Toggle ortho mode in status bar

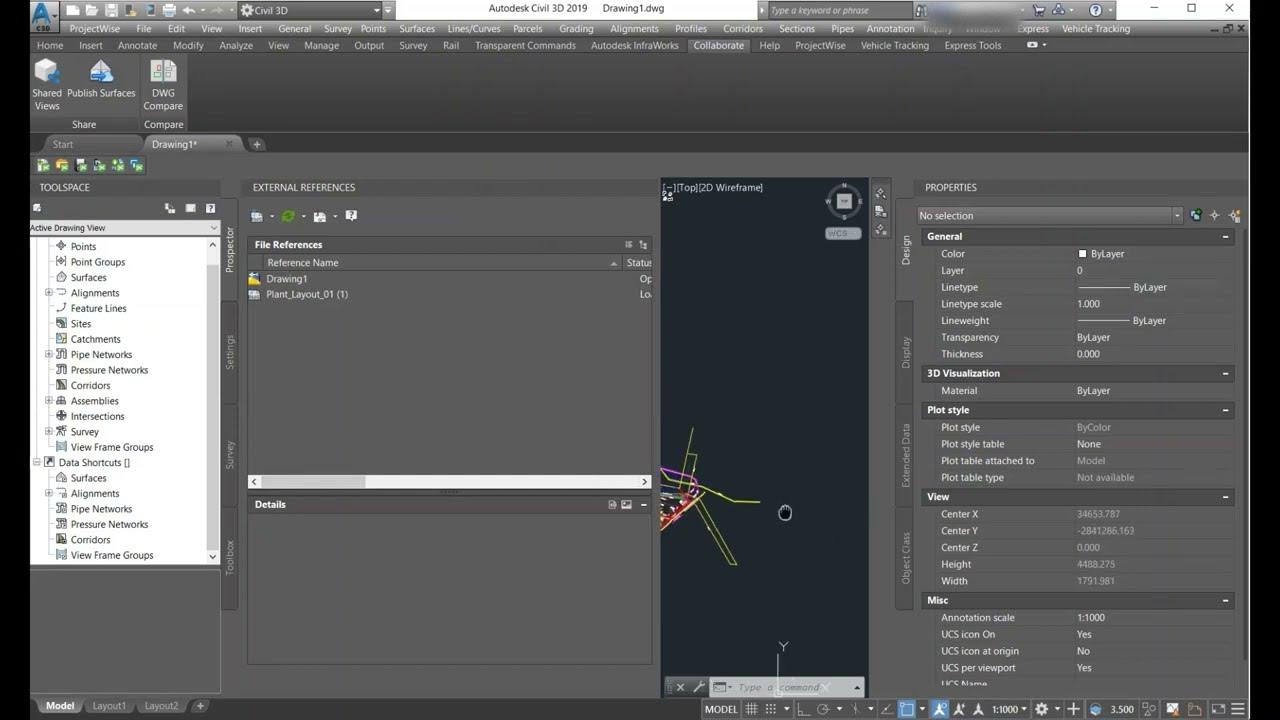click(803, 709)
